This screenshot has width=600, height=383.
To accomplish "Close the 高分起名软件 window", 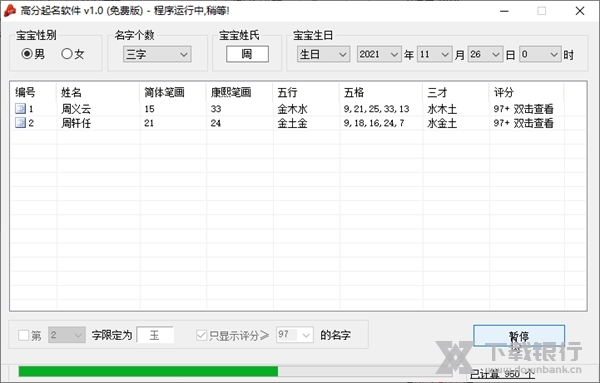I will point(580,11).
